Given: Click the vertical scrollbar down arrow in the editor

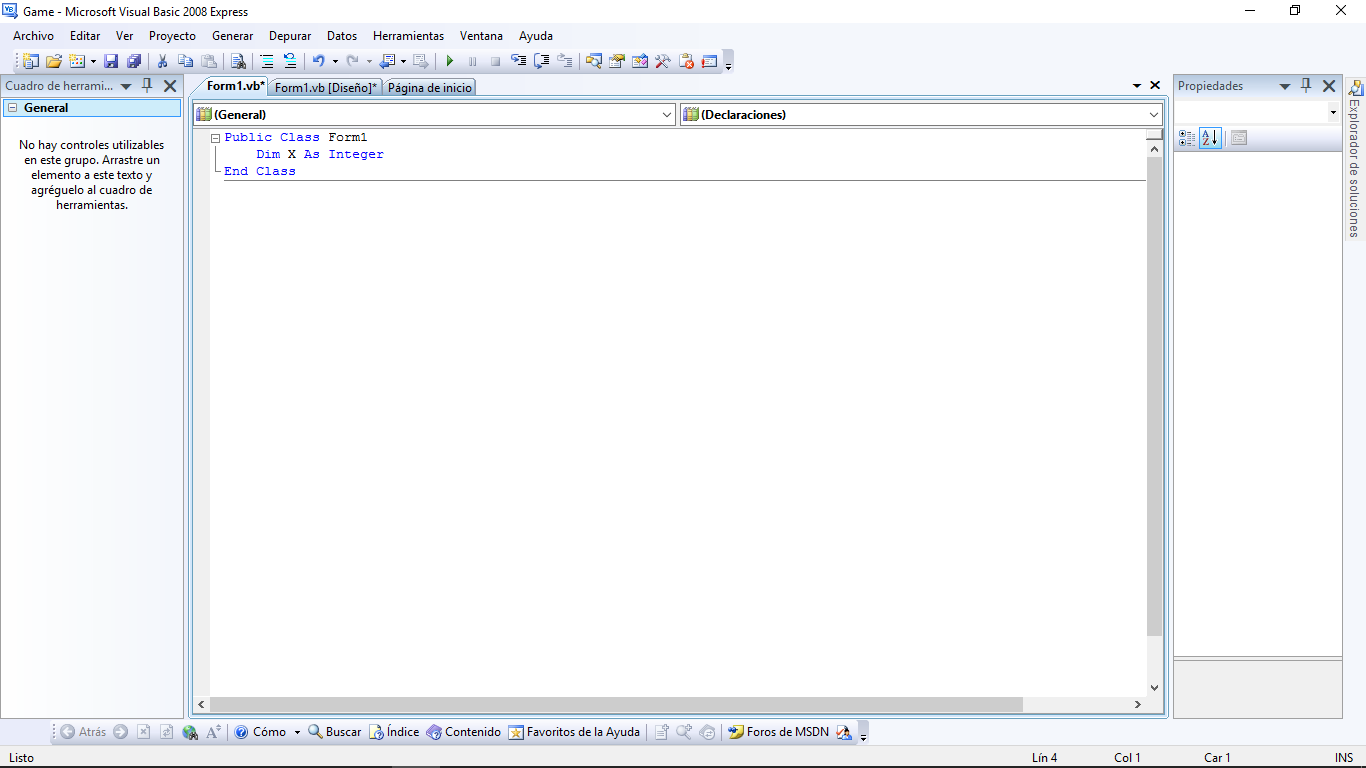Looking at the screenshot, I should pos(1155,688).
